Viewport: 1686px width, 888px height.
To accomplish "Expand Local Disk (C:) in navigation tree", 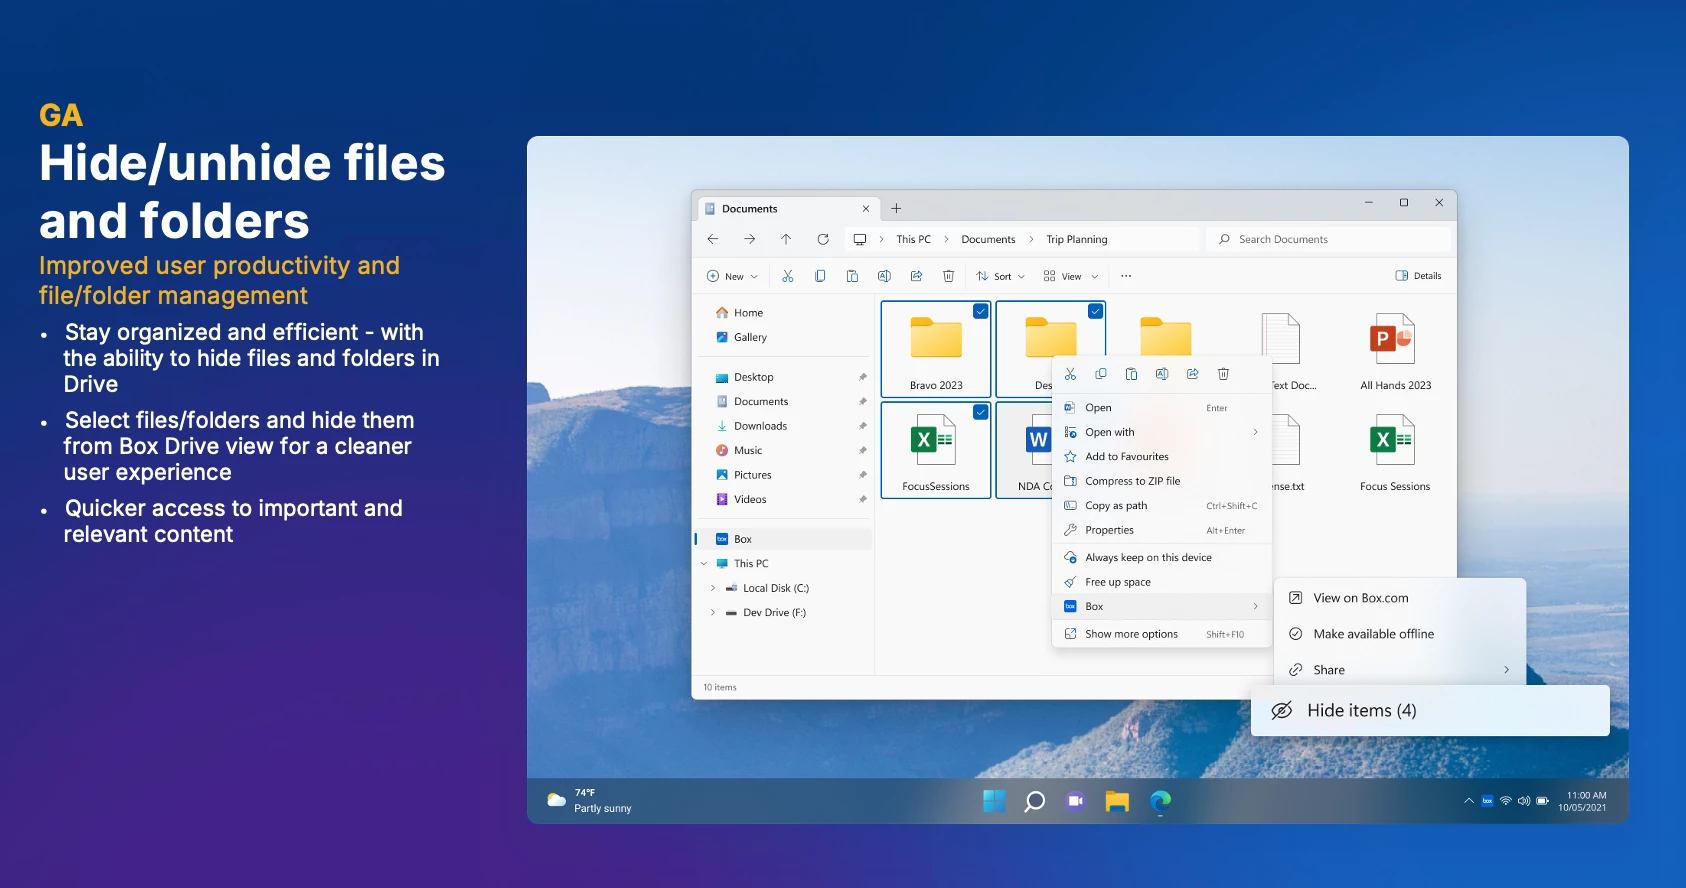I will (x=713, y=588).
